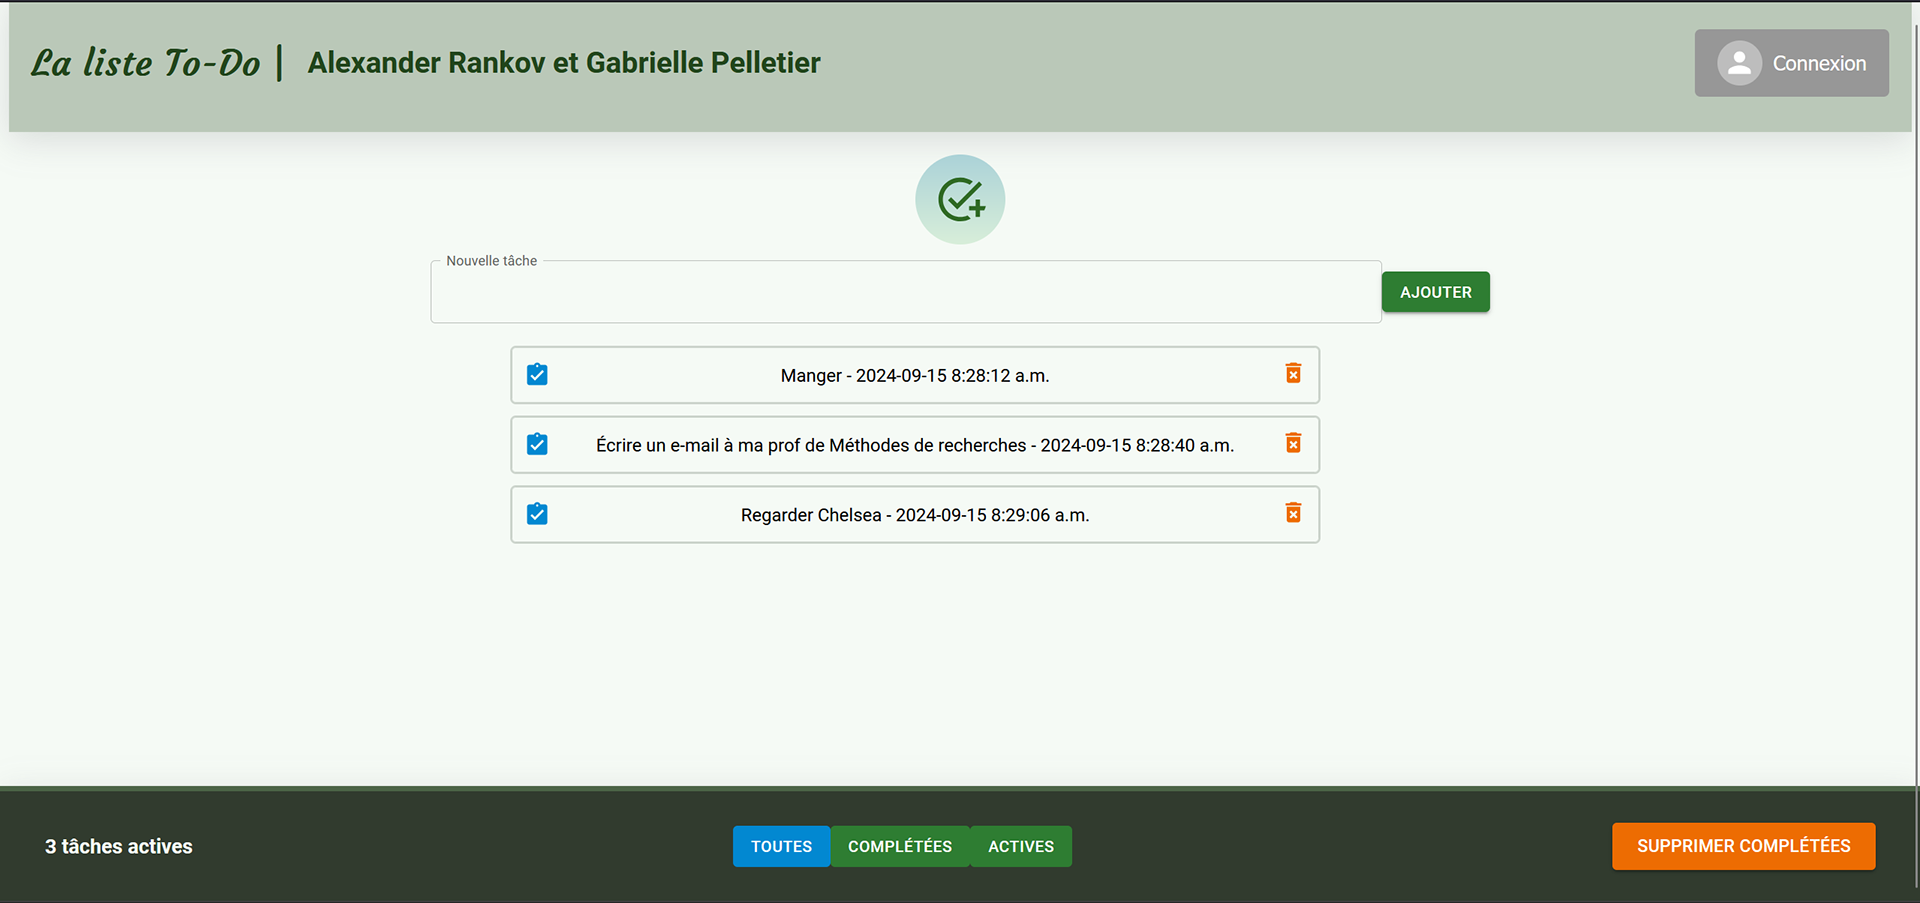
Task: Click the AJOUTER button
Action: coord(1435,292)
